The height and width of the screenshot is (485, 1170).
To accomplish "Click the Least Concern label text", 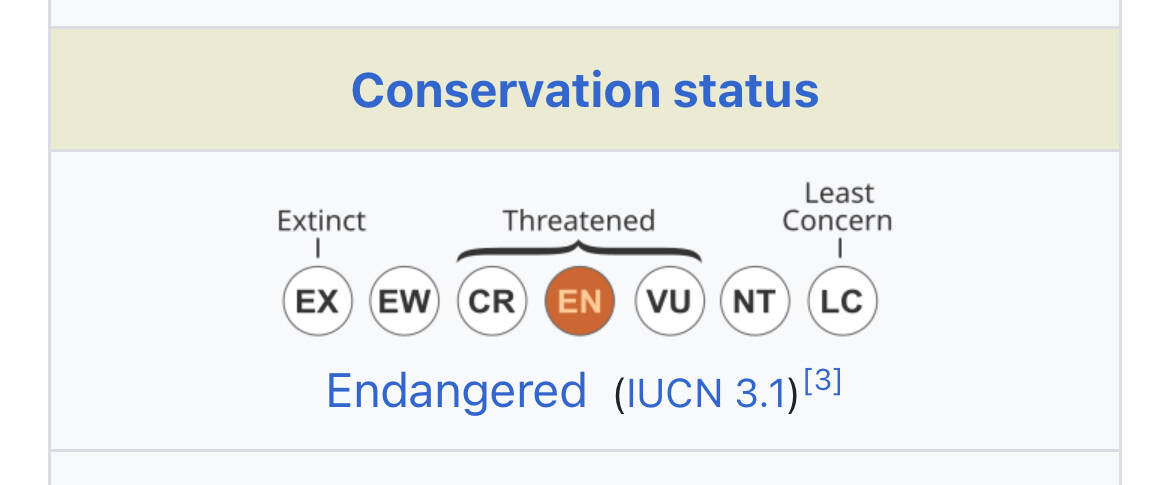I will click(x=838, y=207).
